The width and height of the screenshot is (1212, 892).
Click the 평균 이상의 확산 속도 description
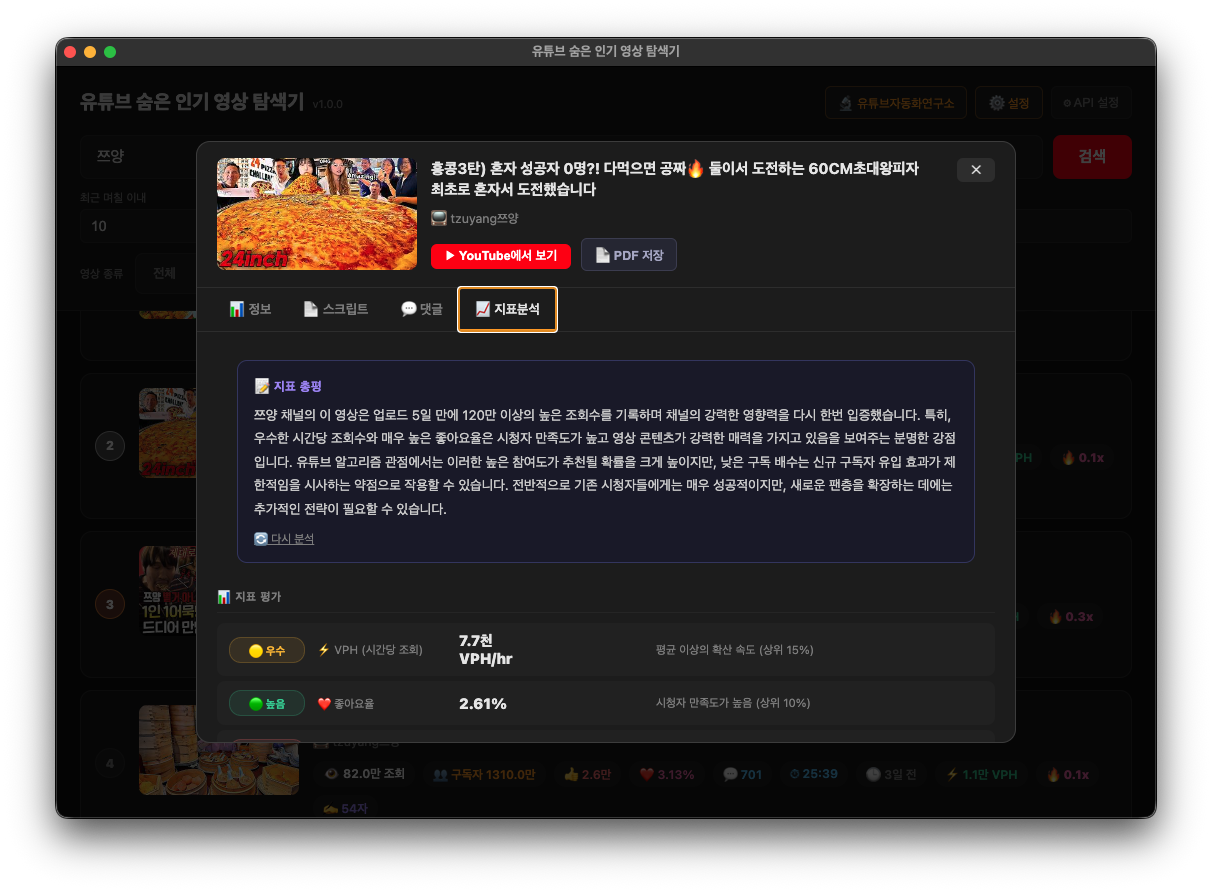tap(735, 650)
